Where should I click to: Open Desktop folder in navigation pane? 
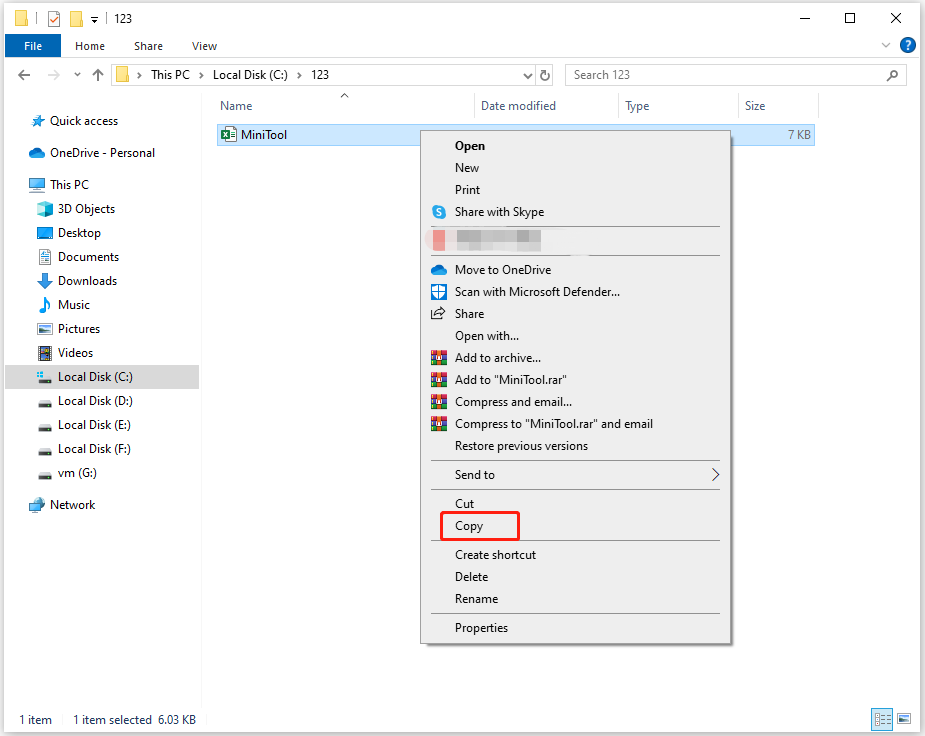(x=79, y=233)
